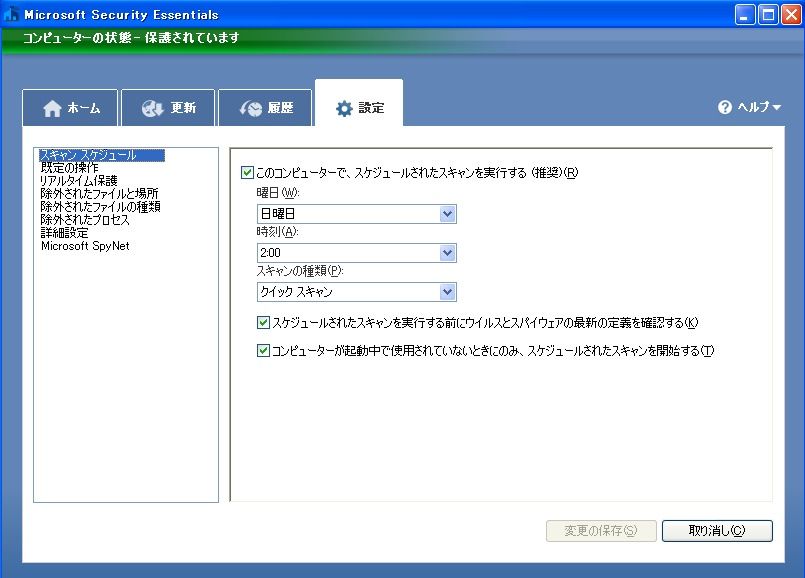The height and width of the screenshot is (578, 805).
Task: Close the Security Essentials window
Action: tap(791, 14)
